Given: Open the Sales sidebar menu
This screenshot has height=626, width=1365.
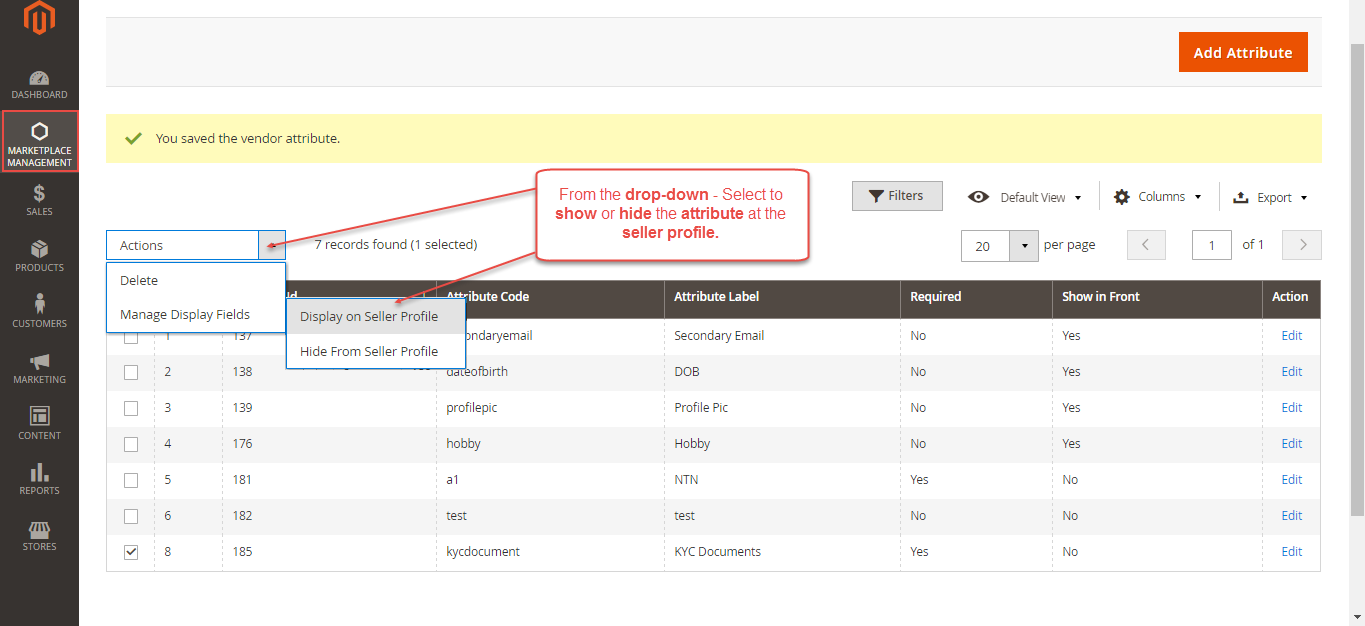Looking at the screenshot, I should click(x=39, y=199).
